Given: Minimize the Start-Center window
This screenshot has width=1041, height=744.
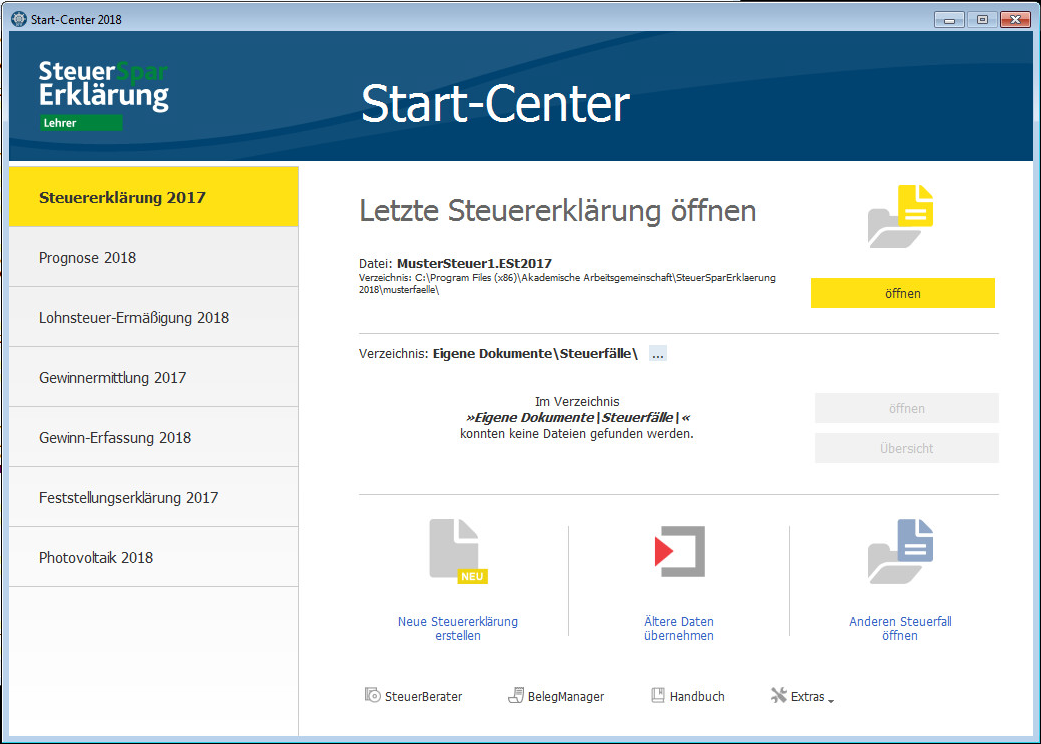Looking at the screenshot, I should coord(949,20).
